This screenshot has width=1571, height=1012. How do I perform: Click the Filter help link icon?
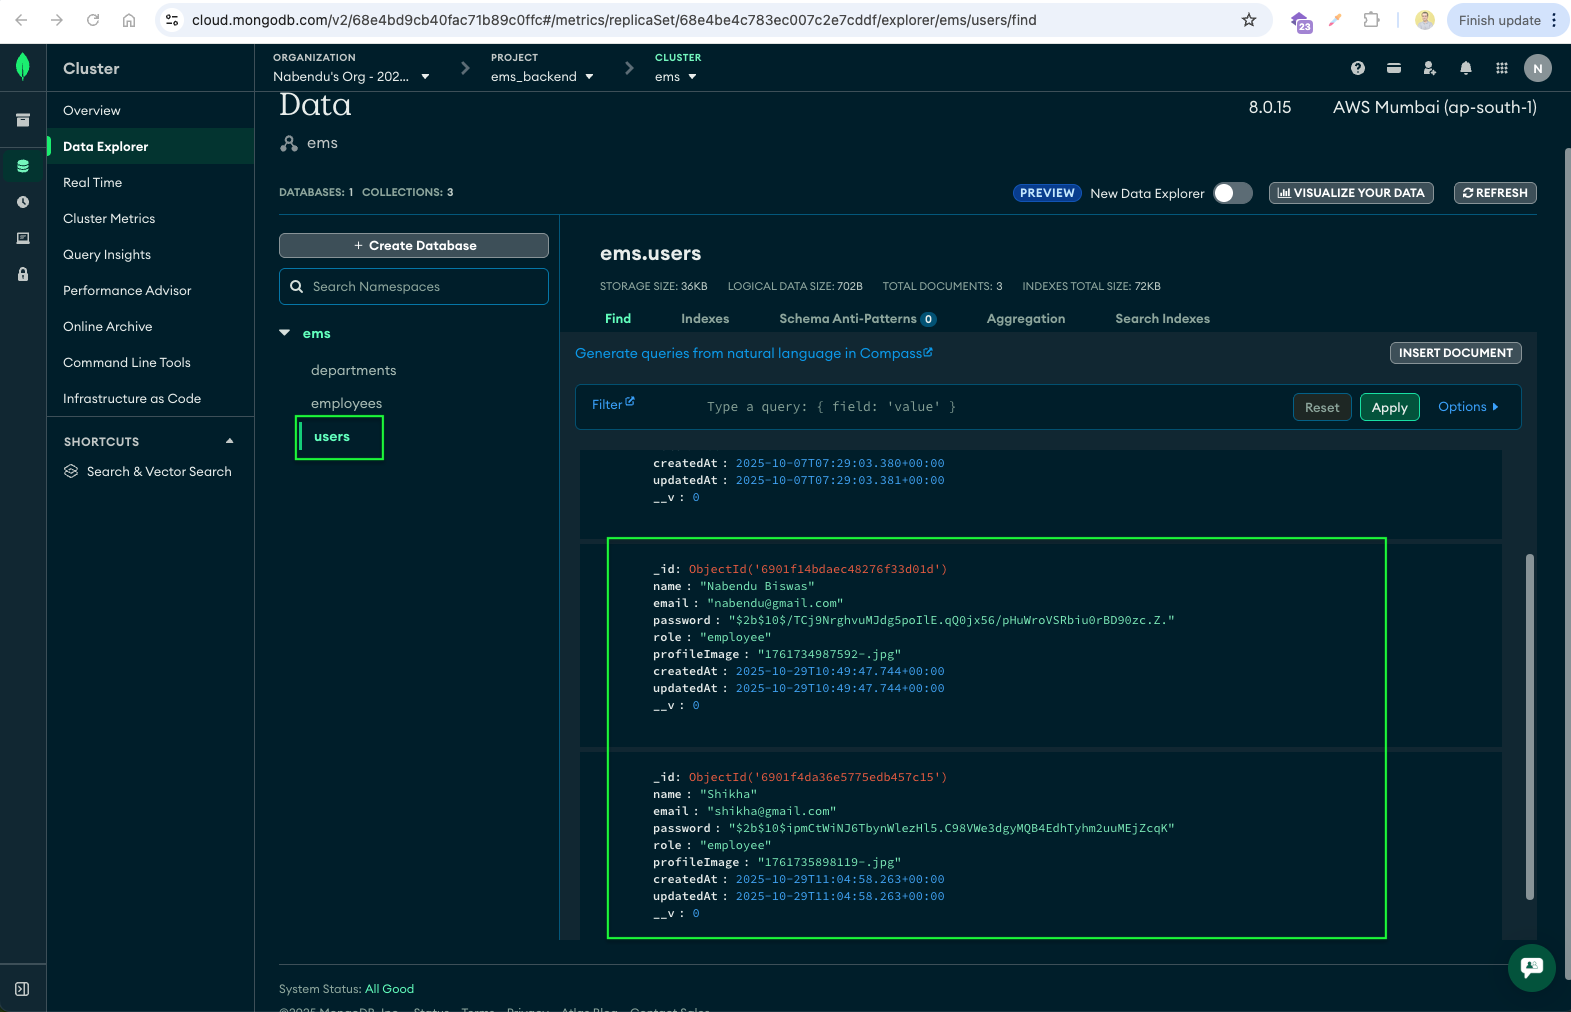(630, 402)
